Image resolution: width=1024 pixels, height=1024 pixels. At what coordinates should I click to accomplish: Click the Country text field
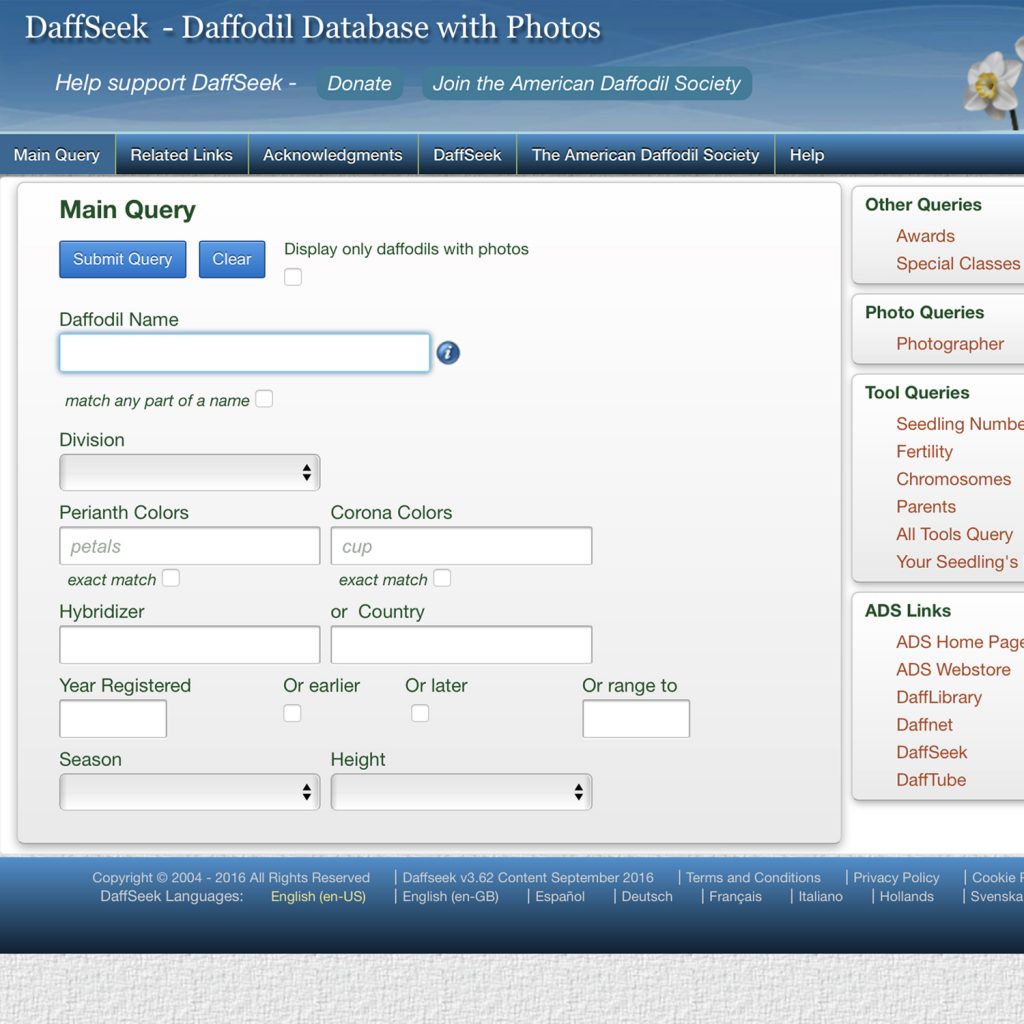point(461,645)
